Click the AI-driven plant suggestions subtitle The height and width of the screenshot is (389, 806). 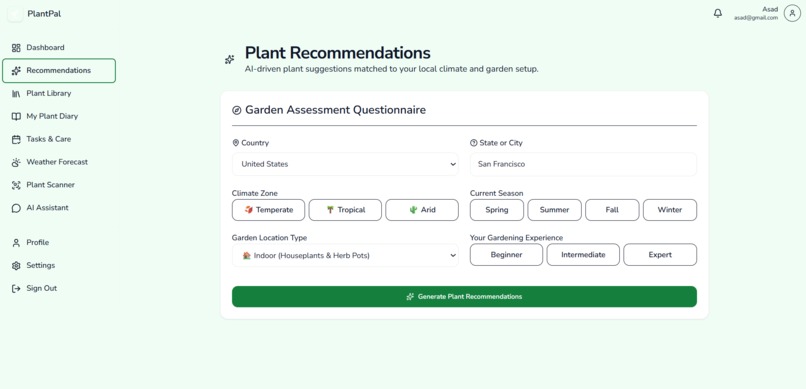point(392,69)
